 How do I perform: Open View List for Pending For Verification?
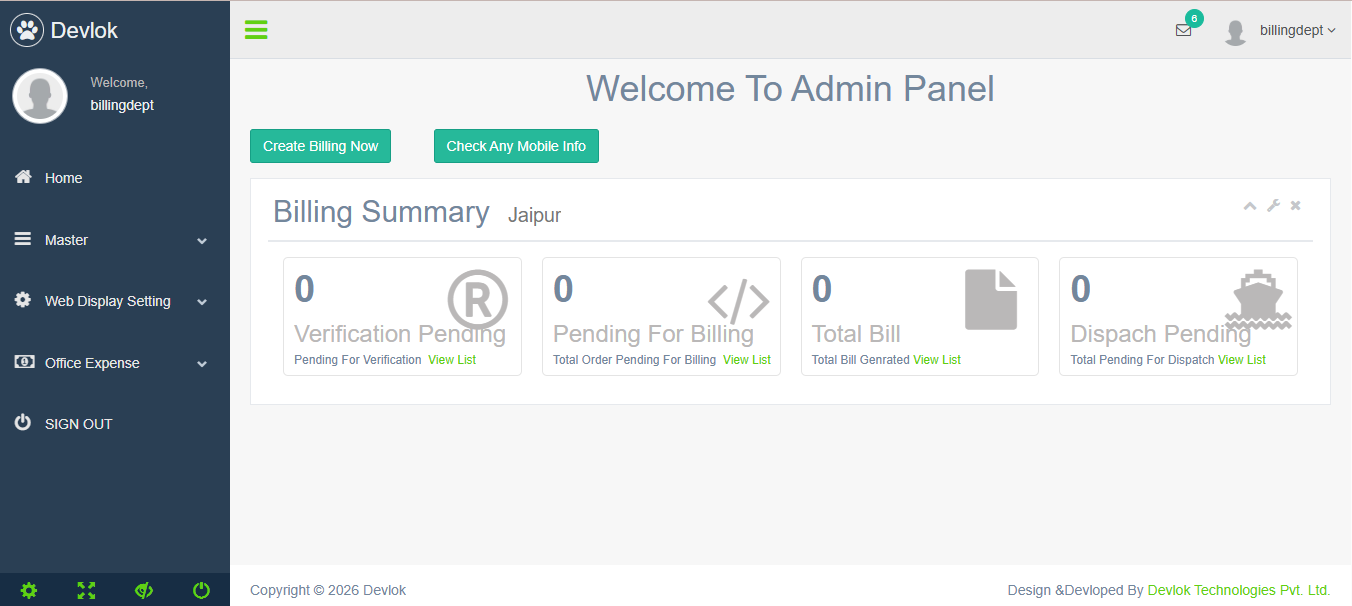click(x=452, y=360)
